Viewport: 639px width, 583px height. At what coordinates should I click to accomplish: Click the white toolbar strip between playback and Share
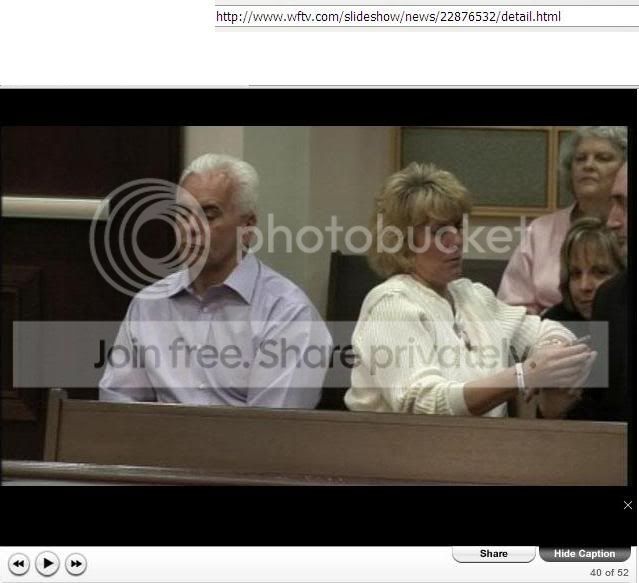270,564
